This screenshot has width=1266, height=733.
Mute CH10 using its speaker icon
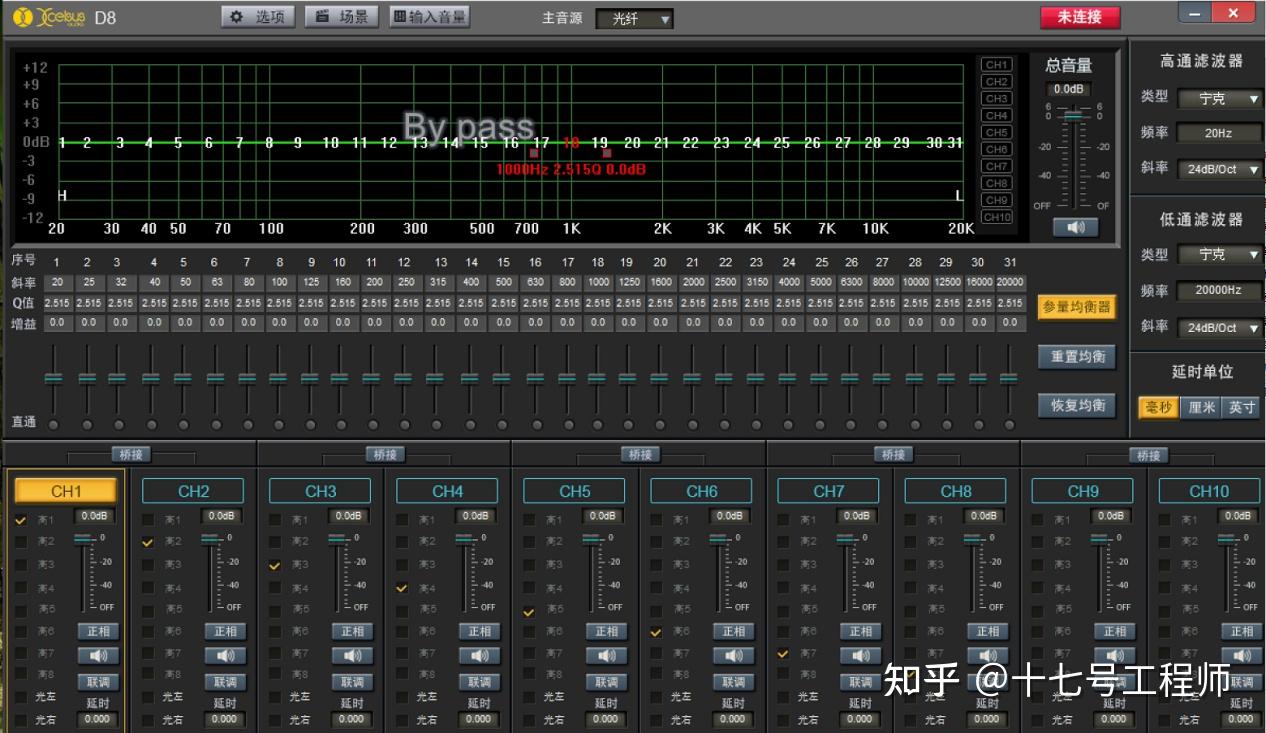coord(1241,656)
